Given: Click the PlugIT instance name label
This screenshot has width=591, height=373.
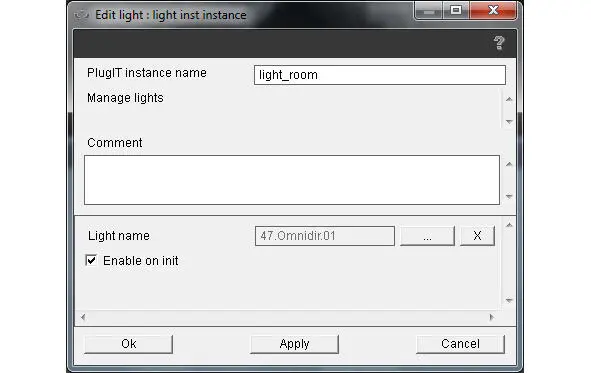Looking at the screenshot, I should point(147,73).
